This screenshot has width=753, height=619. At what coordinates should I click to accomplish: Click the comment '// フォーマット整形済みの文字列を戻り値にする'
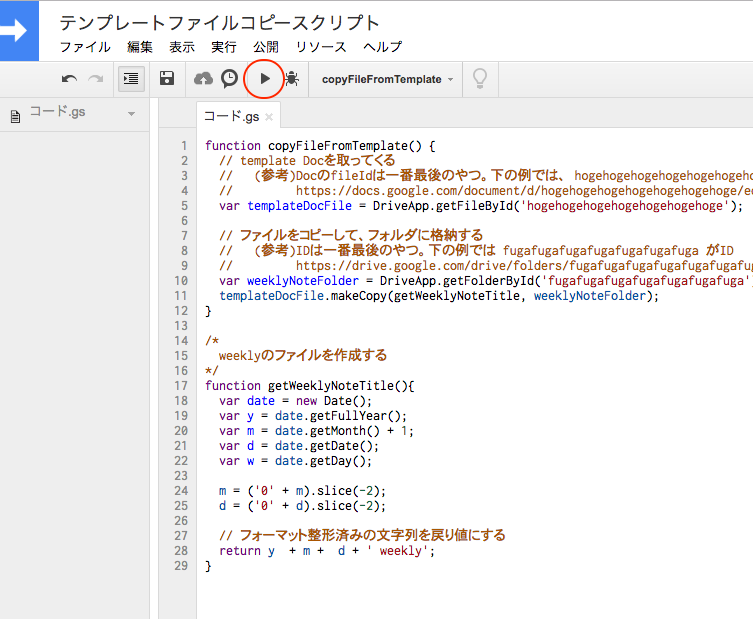click(x=363, y=535)
